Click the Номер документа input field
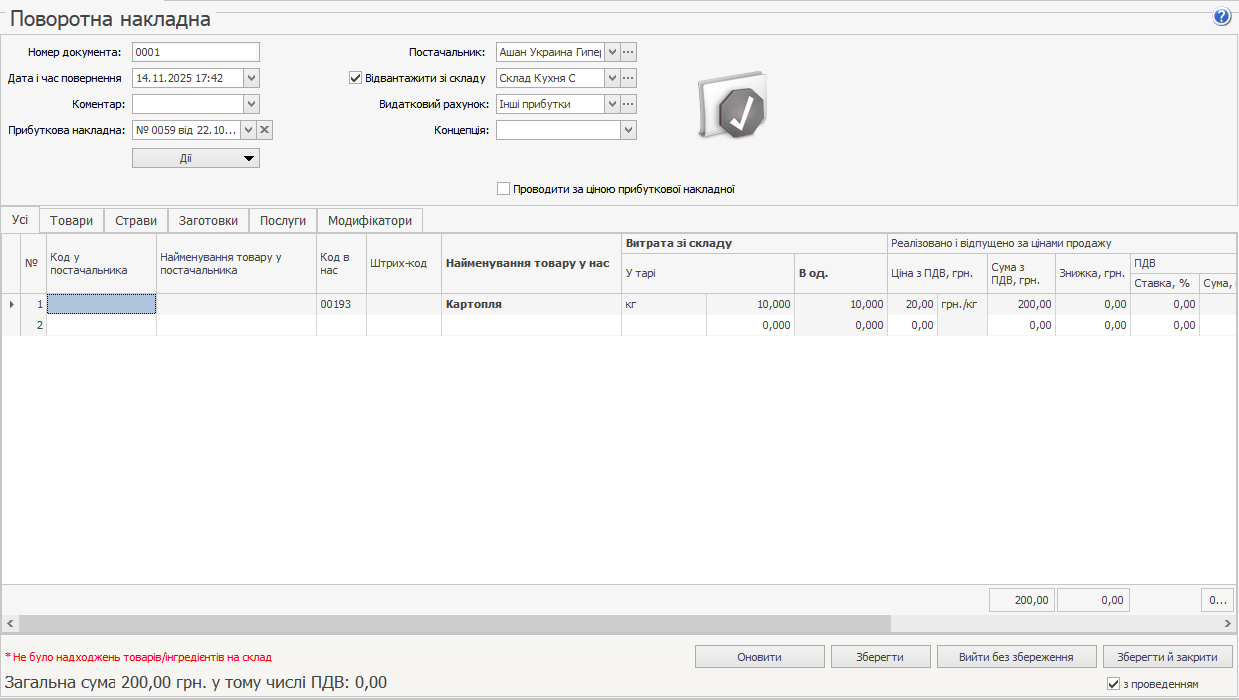 click(x=195, y=52)
